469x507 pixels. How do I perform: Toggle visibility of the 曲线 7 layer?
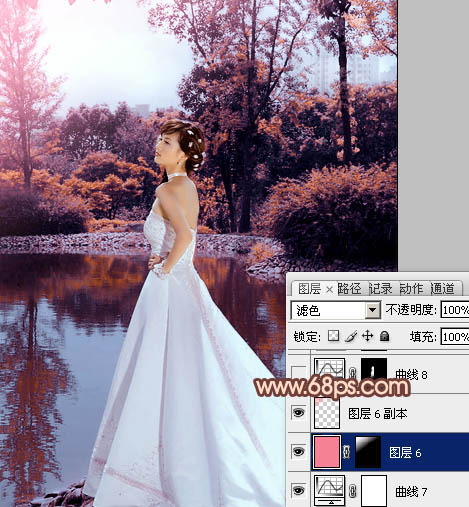tap(298, 491)
